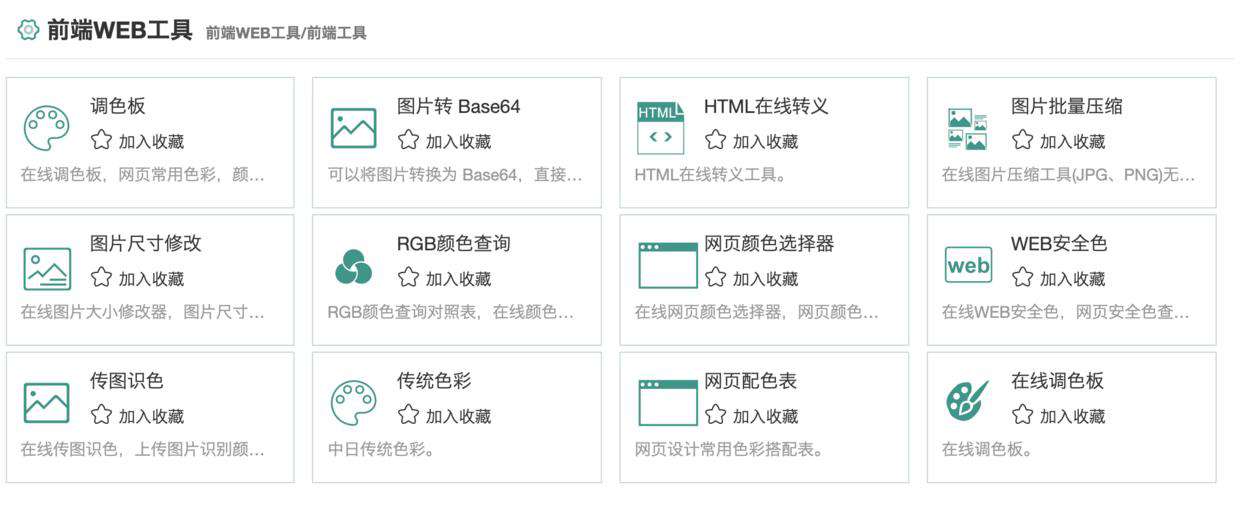Image resolution: width=1240 pixels, height=510 pixels.
Task: Star 调色板 via its 加入收藏 icon
Action: 101,140
